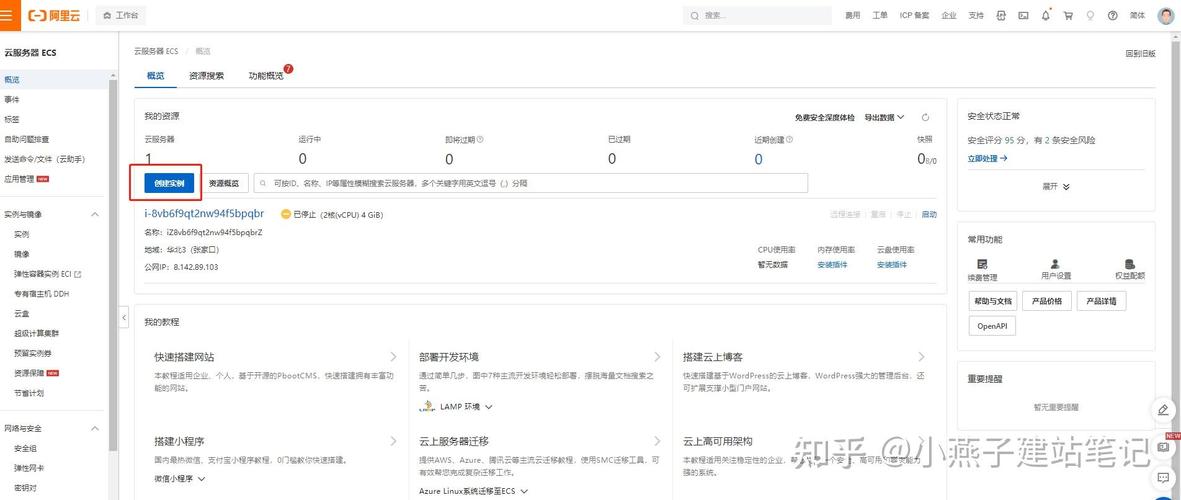Open the 工作台 workbench home
The width and height of the screenshot is (1181, 500).
(x=121, y=15)
